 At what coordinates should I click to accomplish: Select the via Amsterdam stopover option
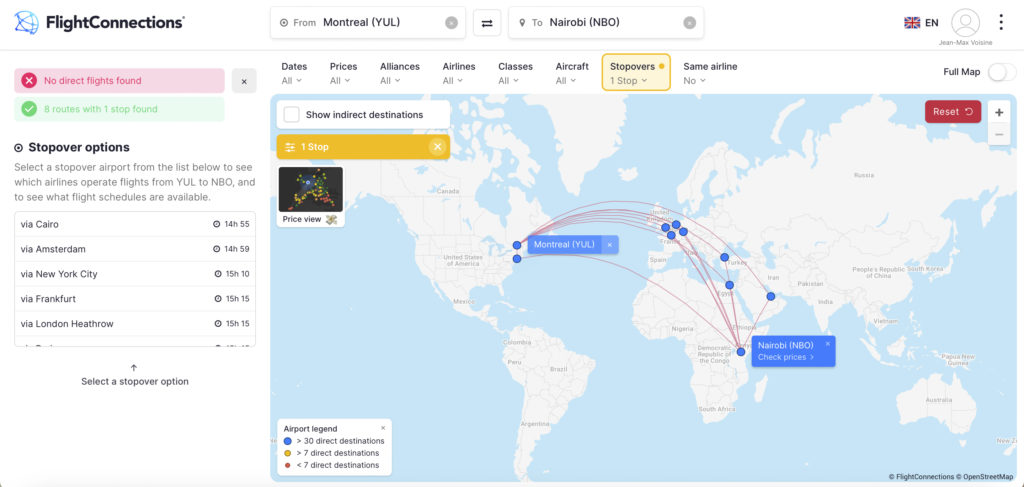(x=134, y=249)
